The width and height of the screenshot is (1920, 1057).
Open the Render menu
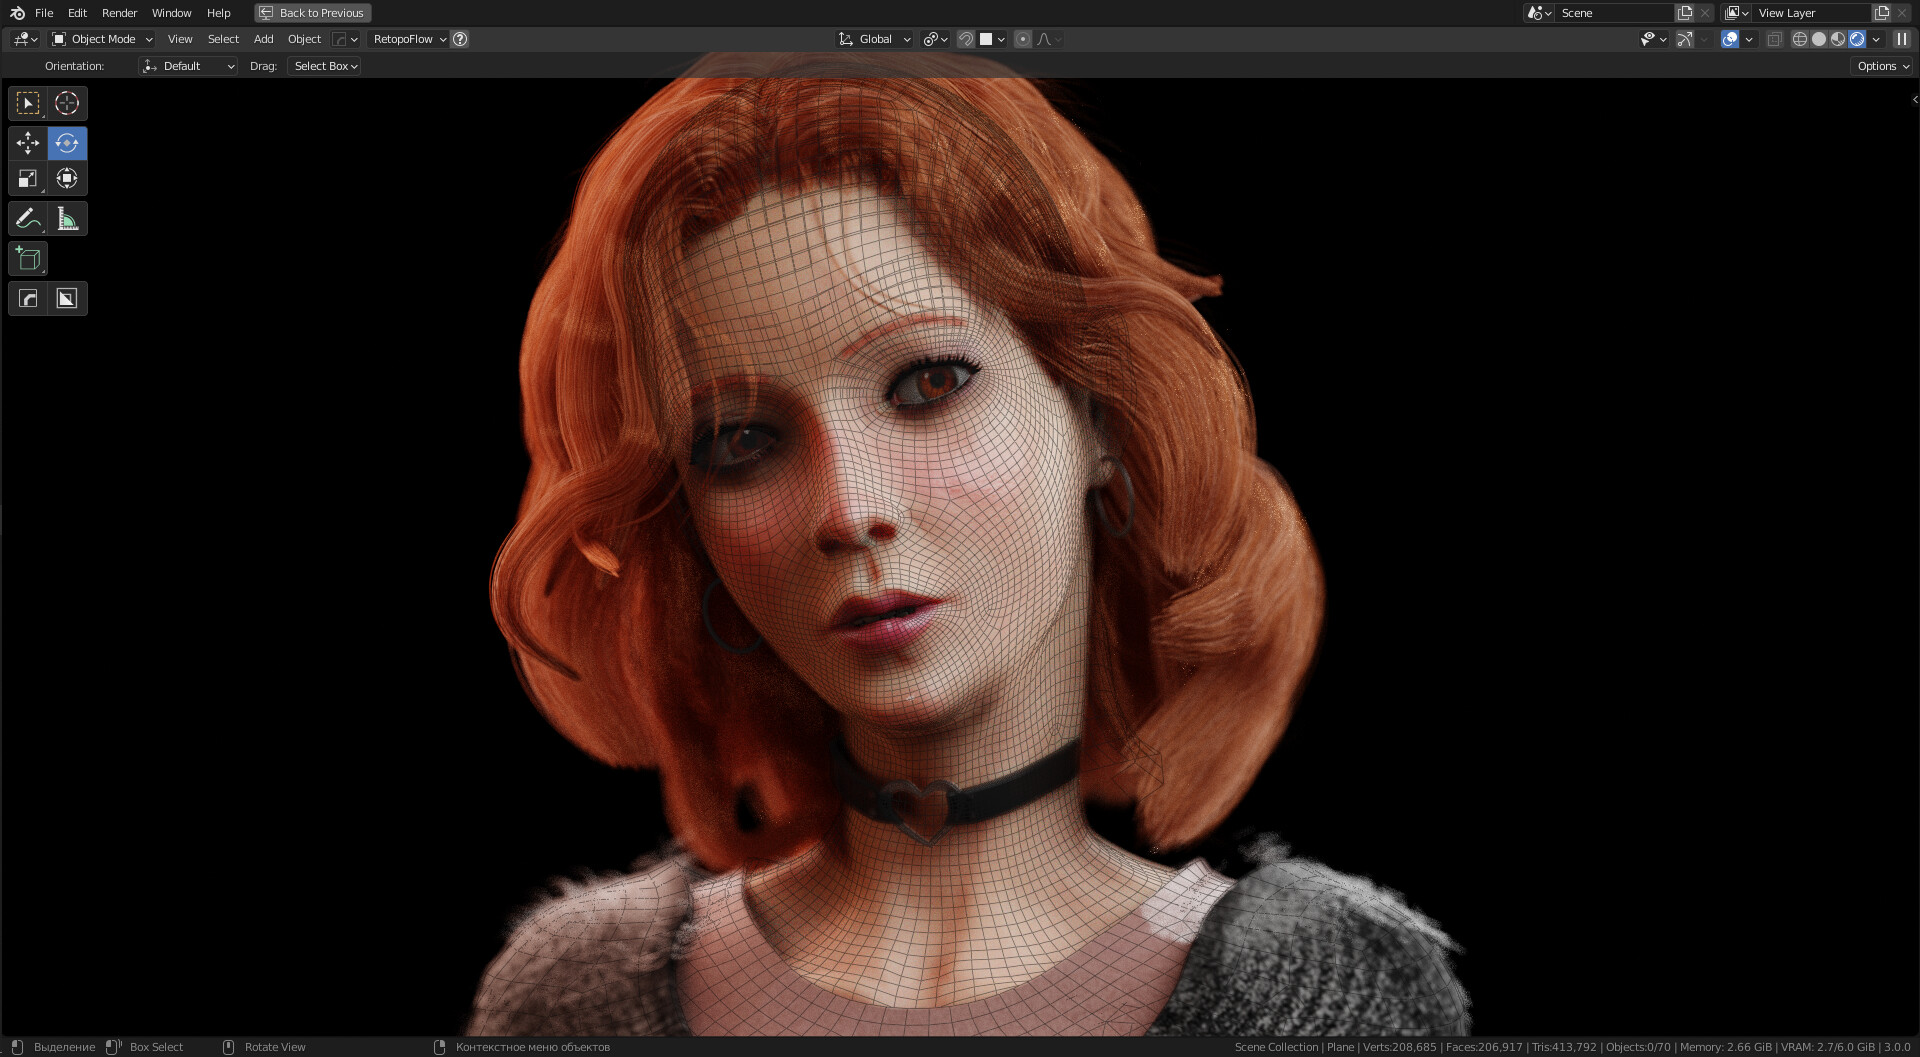click(118, 13)
